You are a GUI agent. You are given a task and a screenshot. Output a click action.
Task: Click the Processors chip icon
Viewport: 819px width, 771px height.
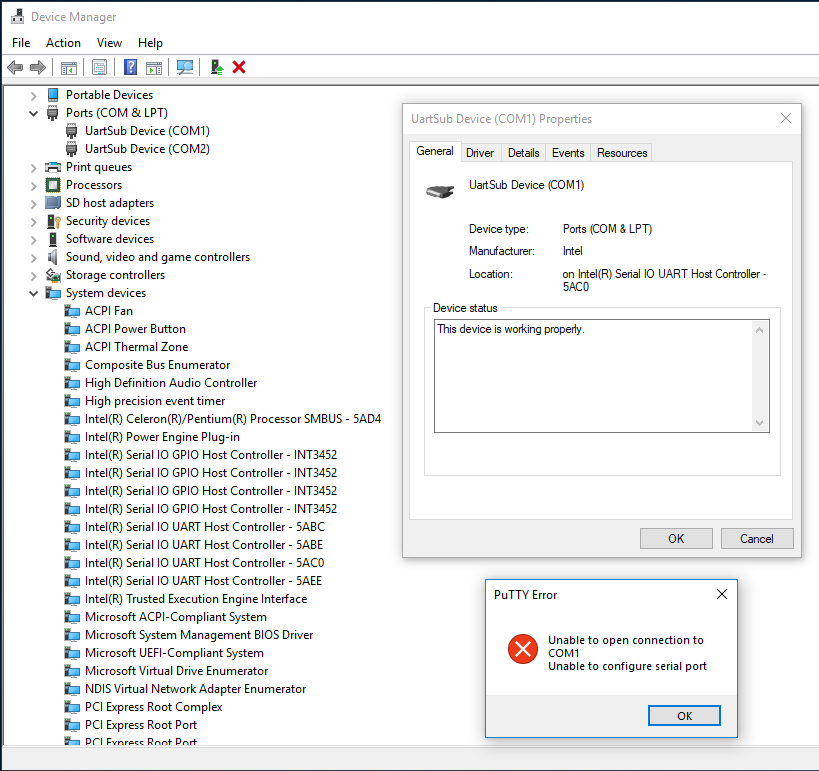pyautogui.click(x=53, y=185)
